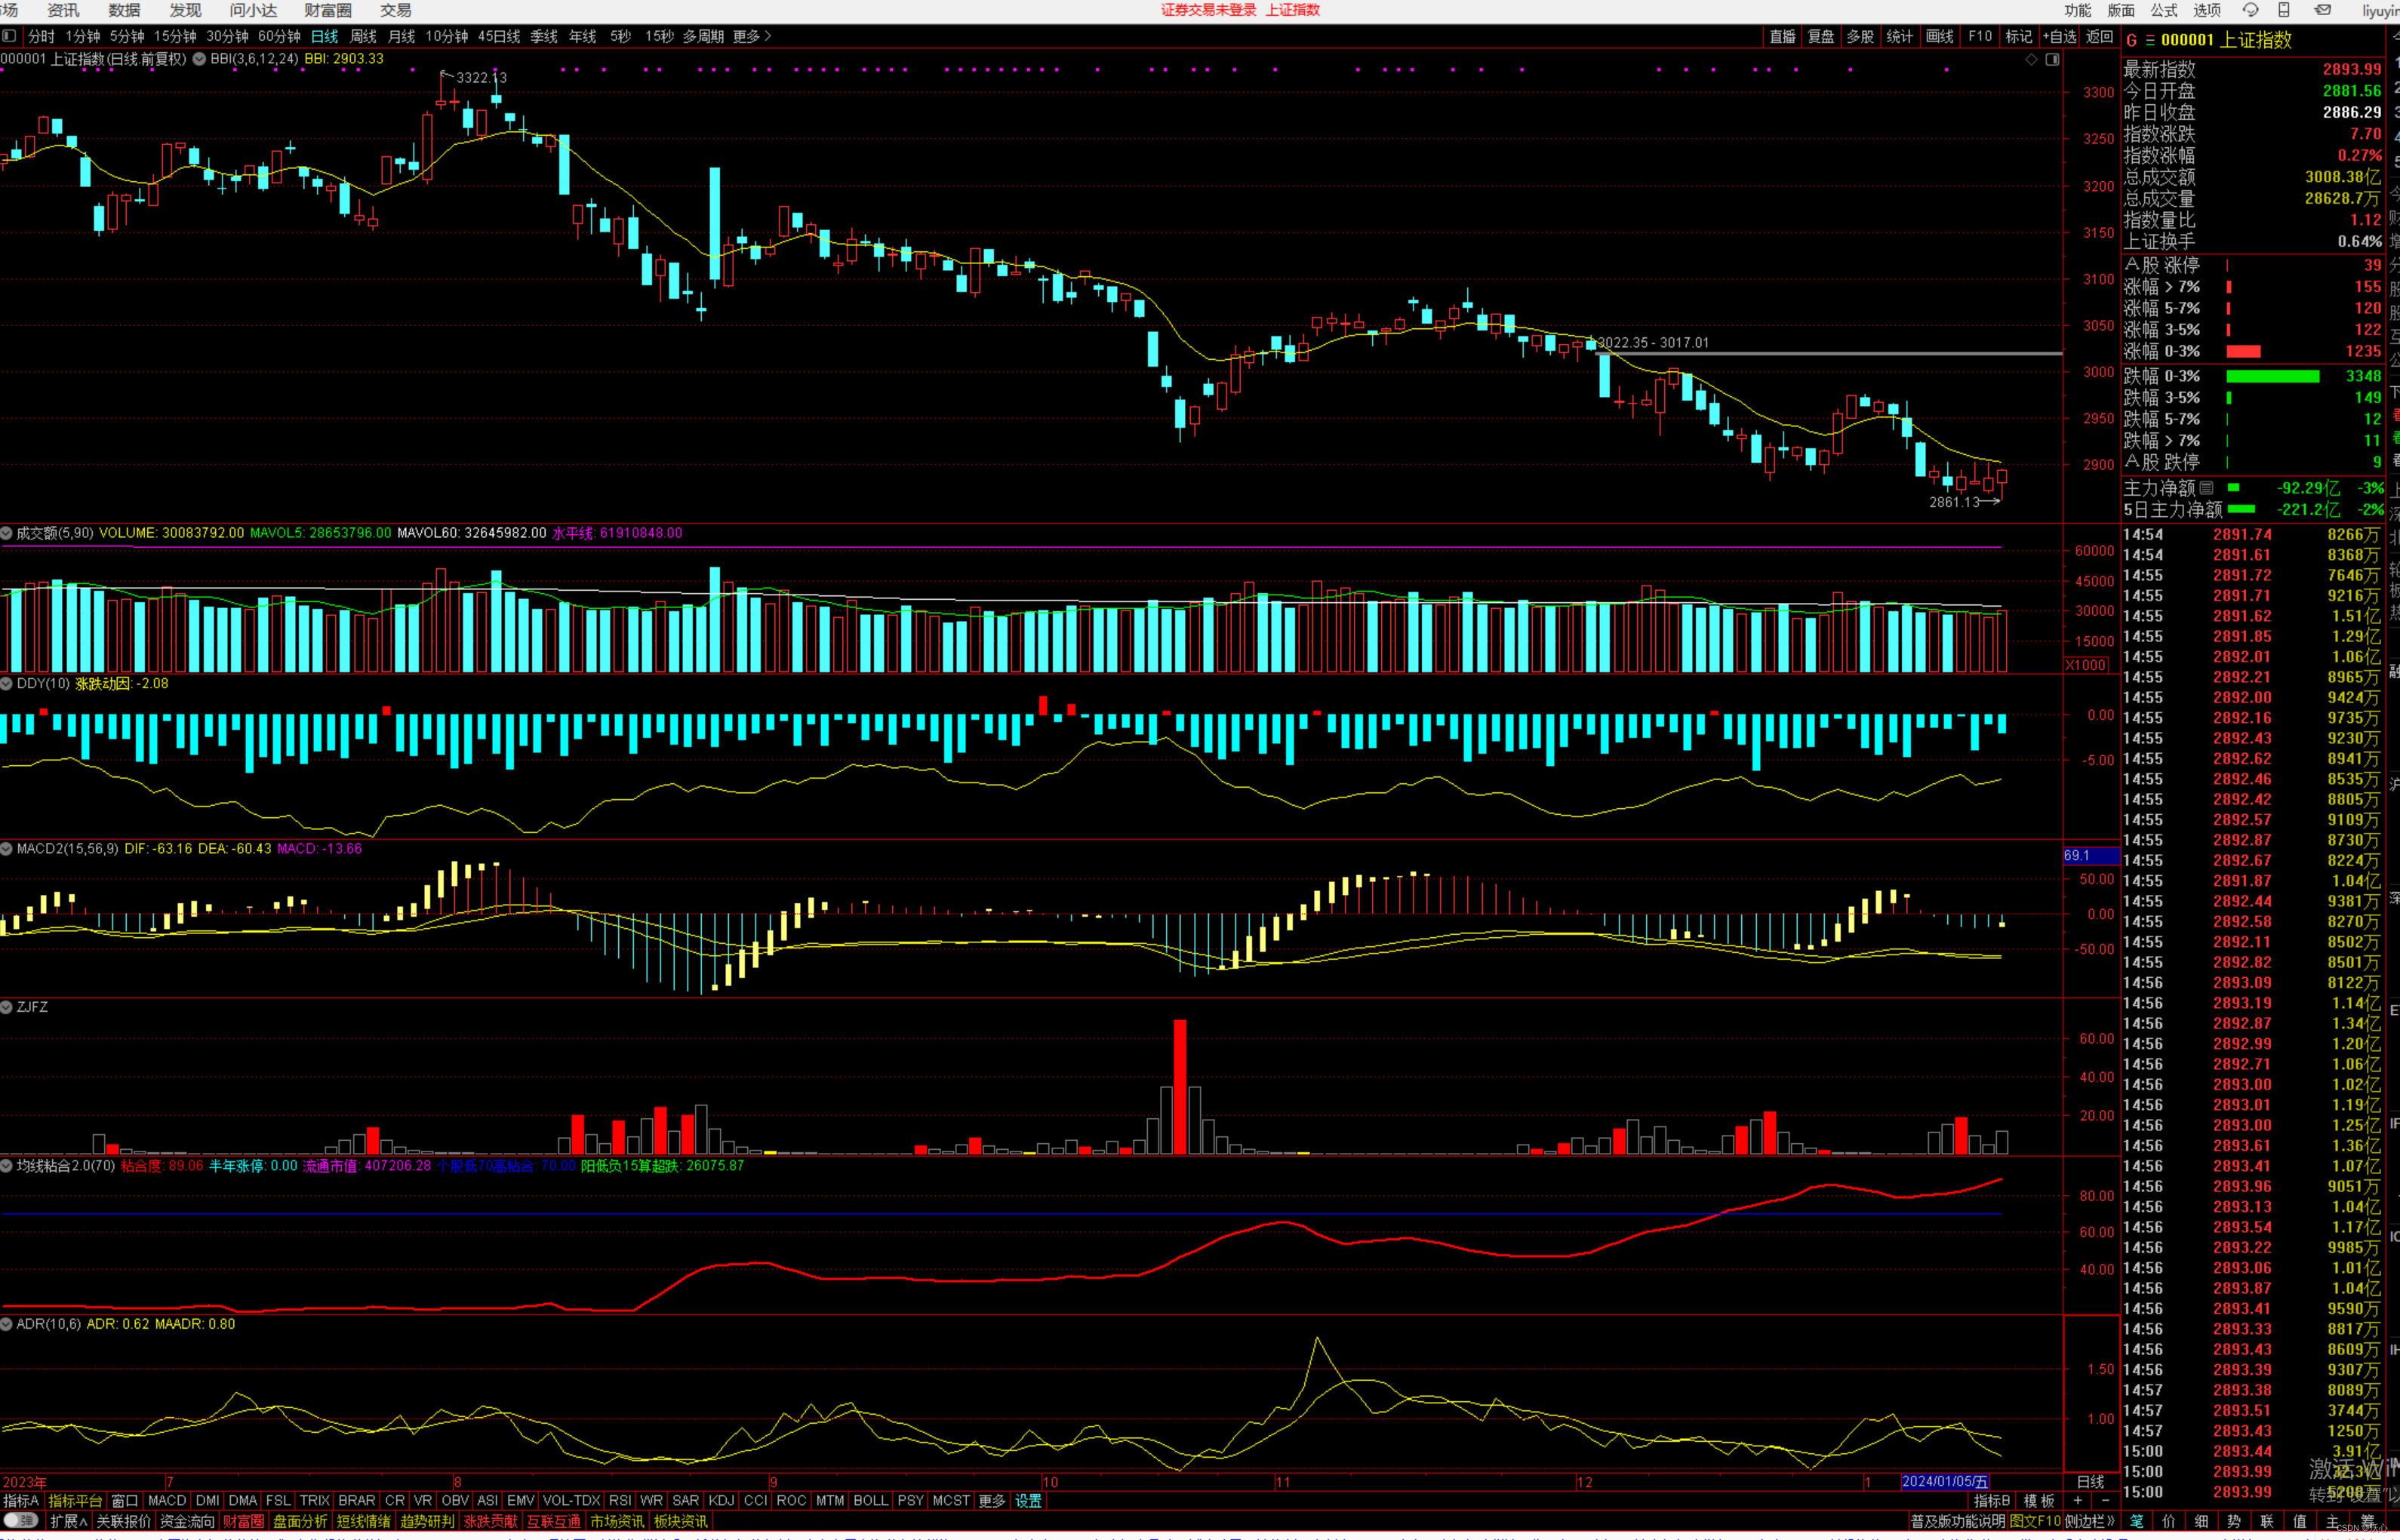Click the diamond marker icon on main chart
Image resolution: width=2400 pixels, height=1540 pixels.
[2031, 60]
